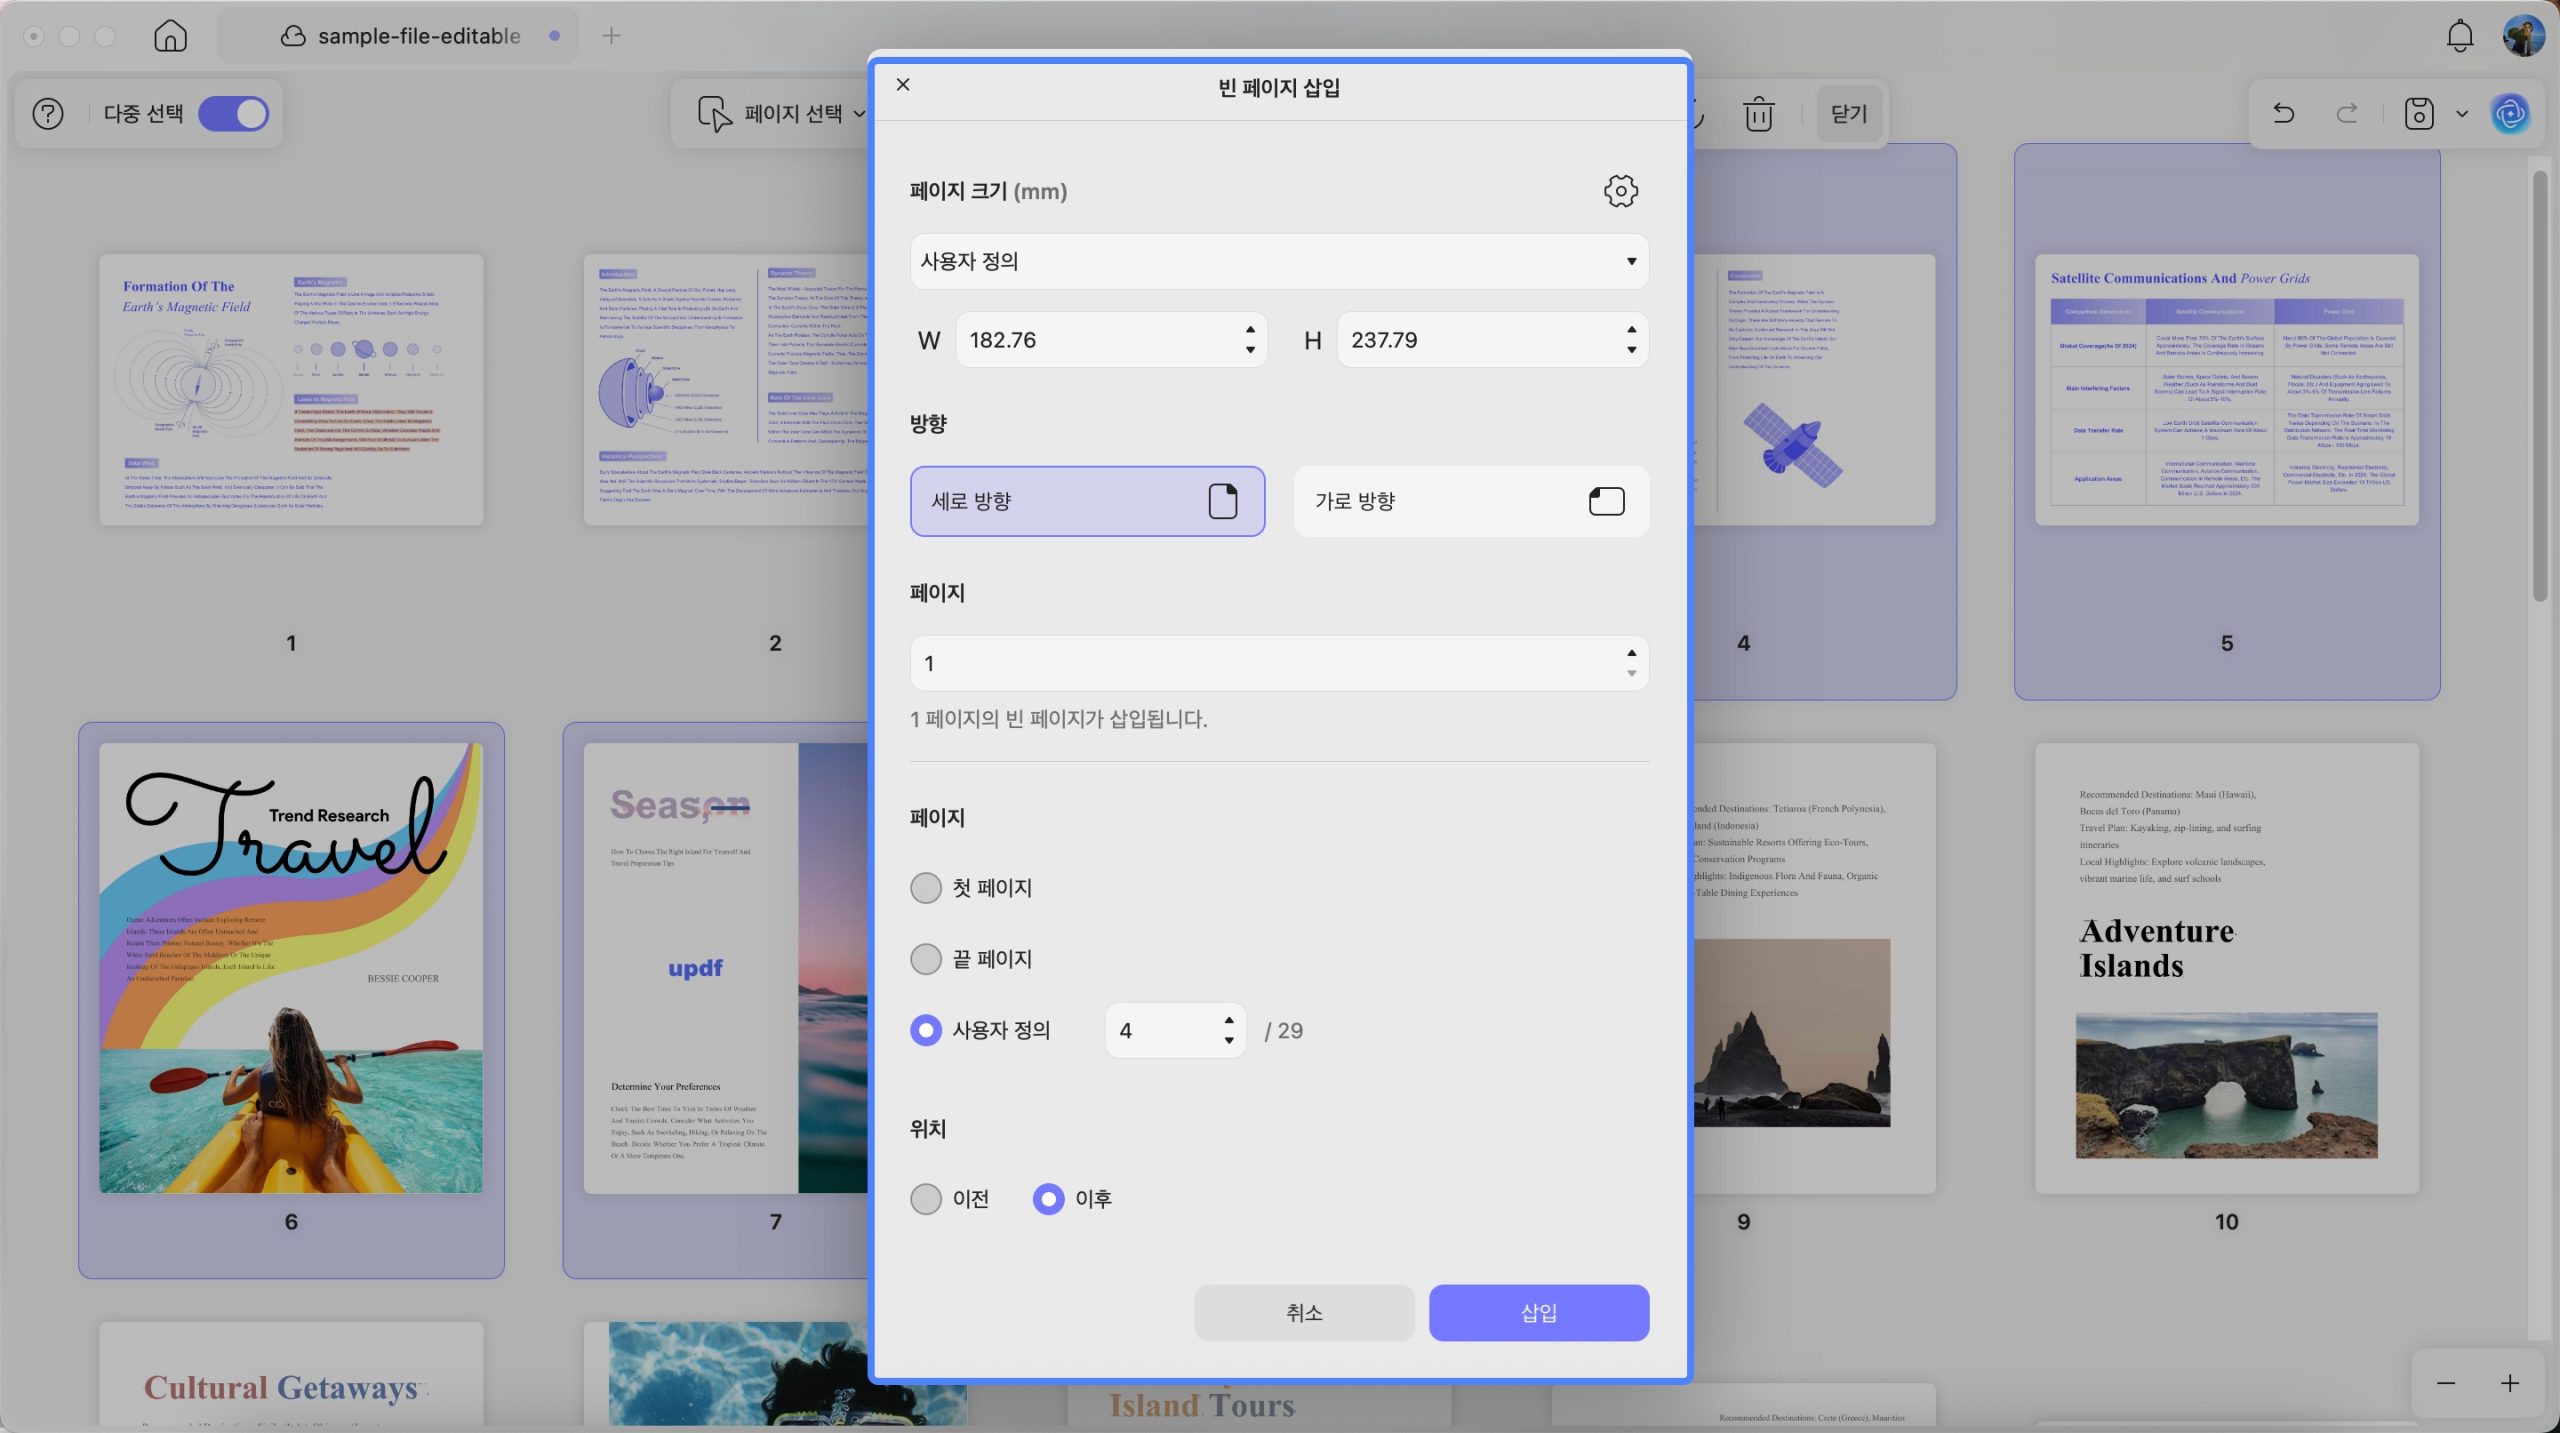The image size is (2560, 1433).
Task: Select page 5 Satellite Communications thumbnail
Action: click(2227, 390)
